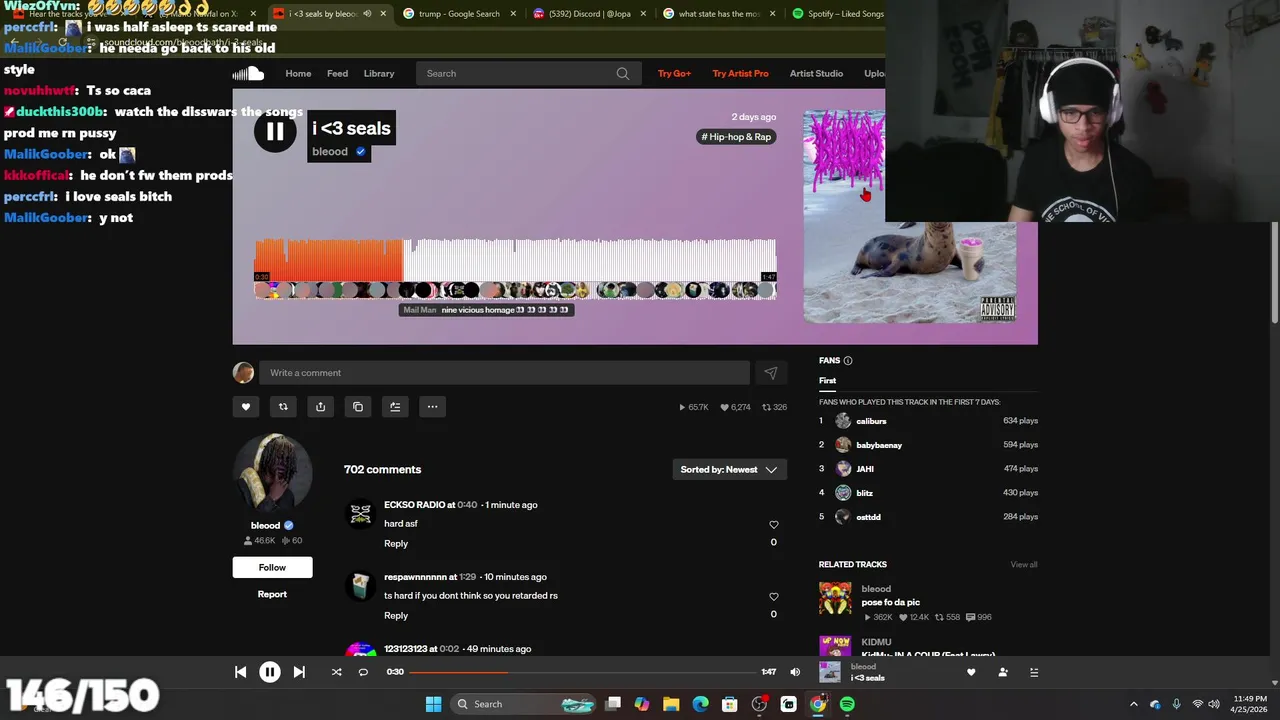Go to SoundCloud Home
The height and width of the screenshot is (720, 1280).
coord(298,73)
